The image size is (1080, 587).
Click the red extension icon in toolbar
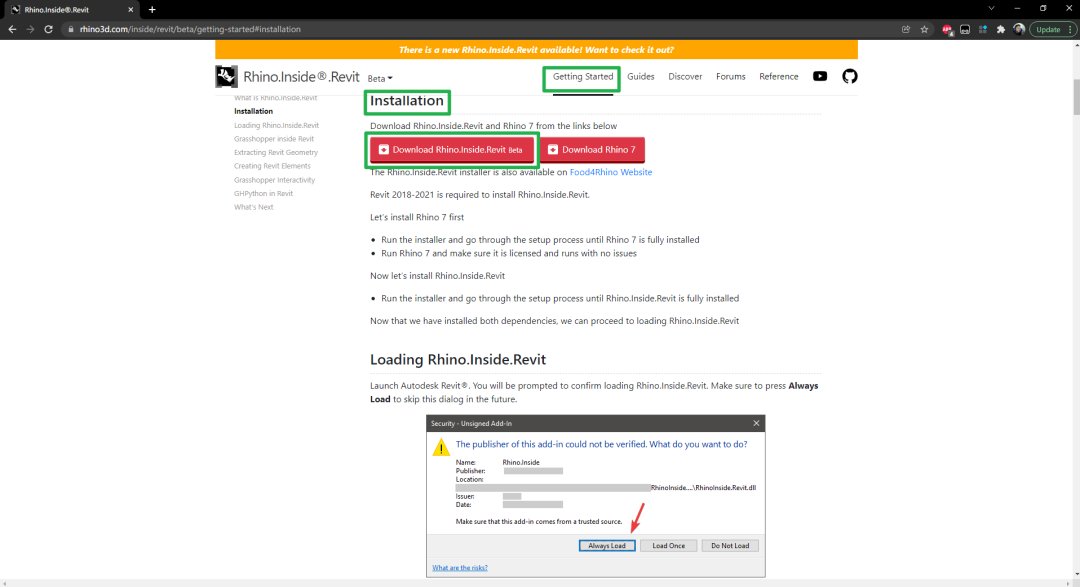pos(947,30)
